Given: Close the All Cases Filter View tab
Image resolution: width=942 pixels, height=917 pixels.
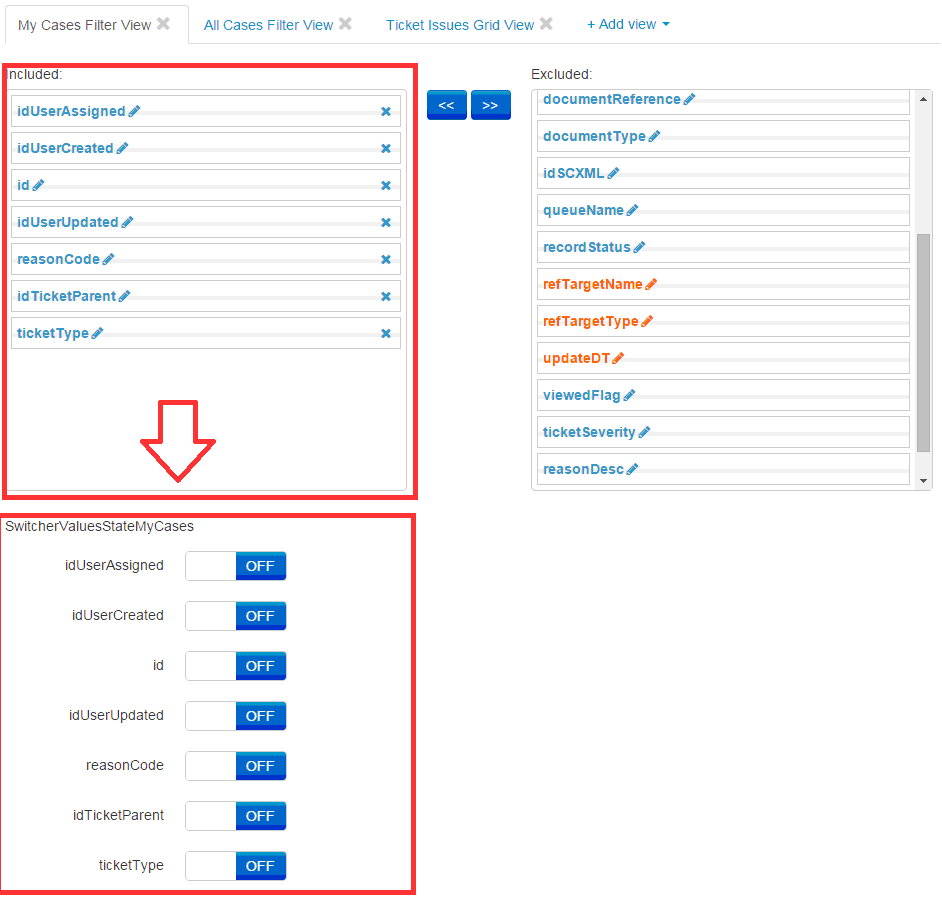Looking at the screenshot, I should point(345,24).
